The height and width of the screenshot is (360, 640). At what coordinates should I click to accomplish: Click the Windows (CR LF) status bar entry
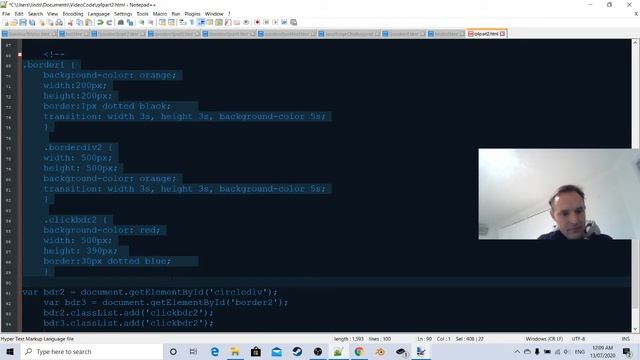pos(544,339)
